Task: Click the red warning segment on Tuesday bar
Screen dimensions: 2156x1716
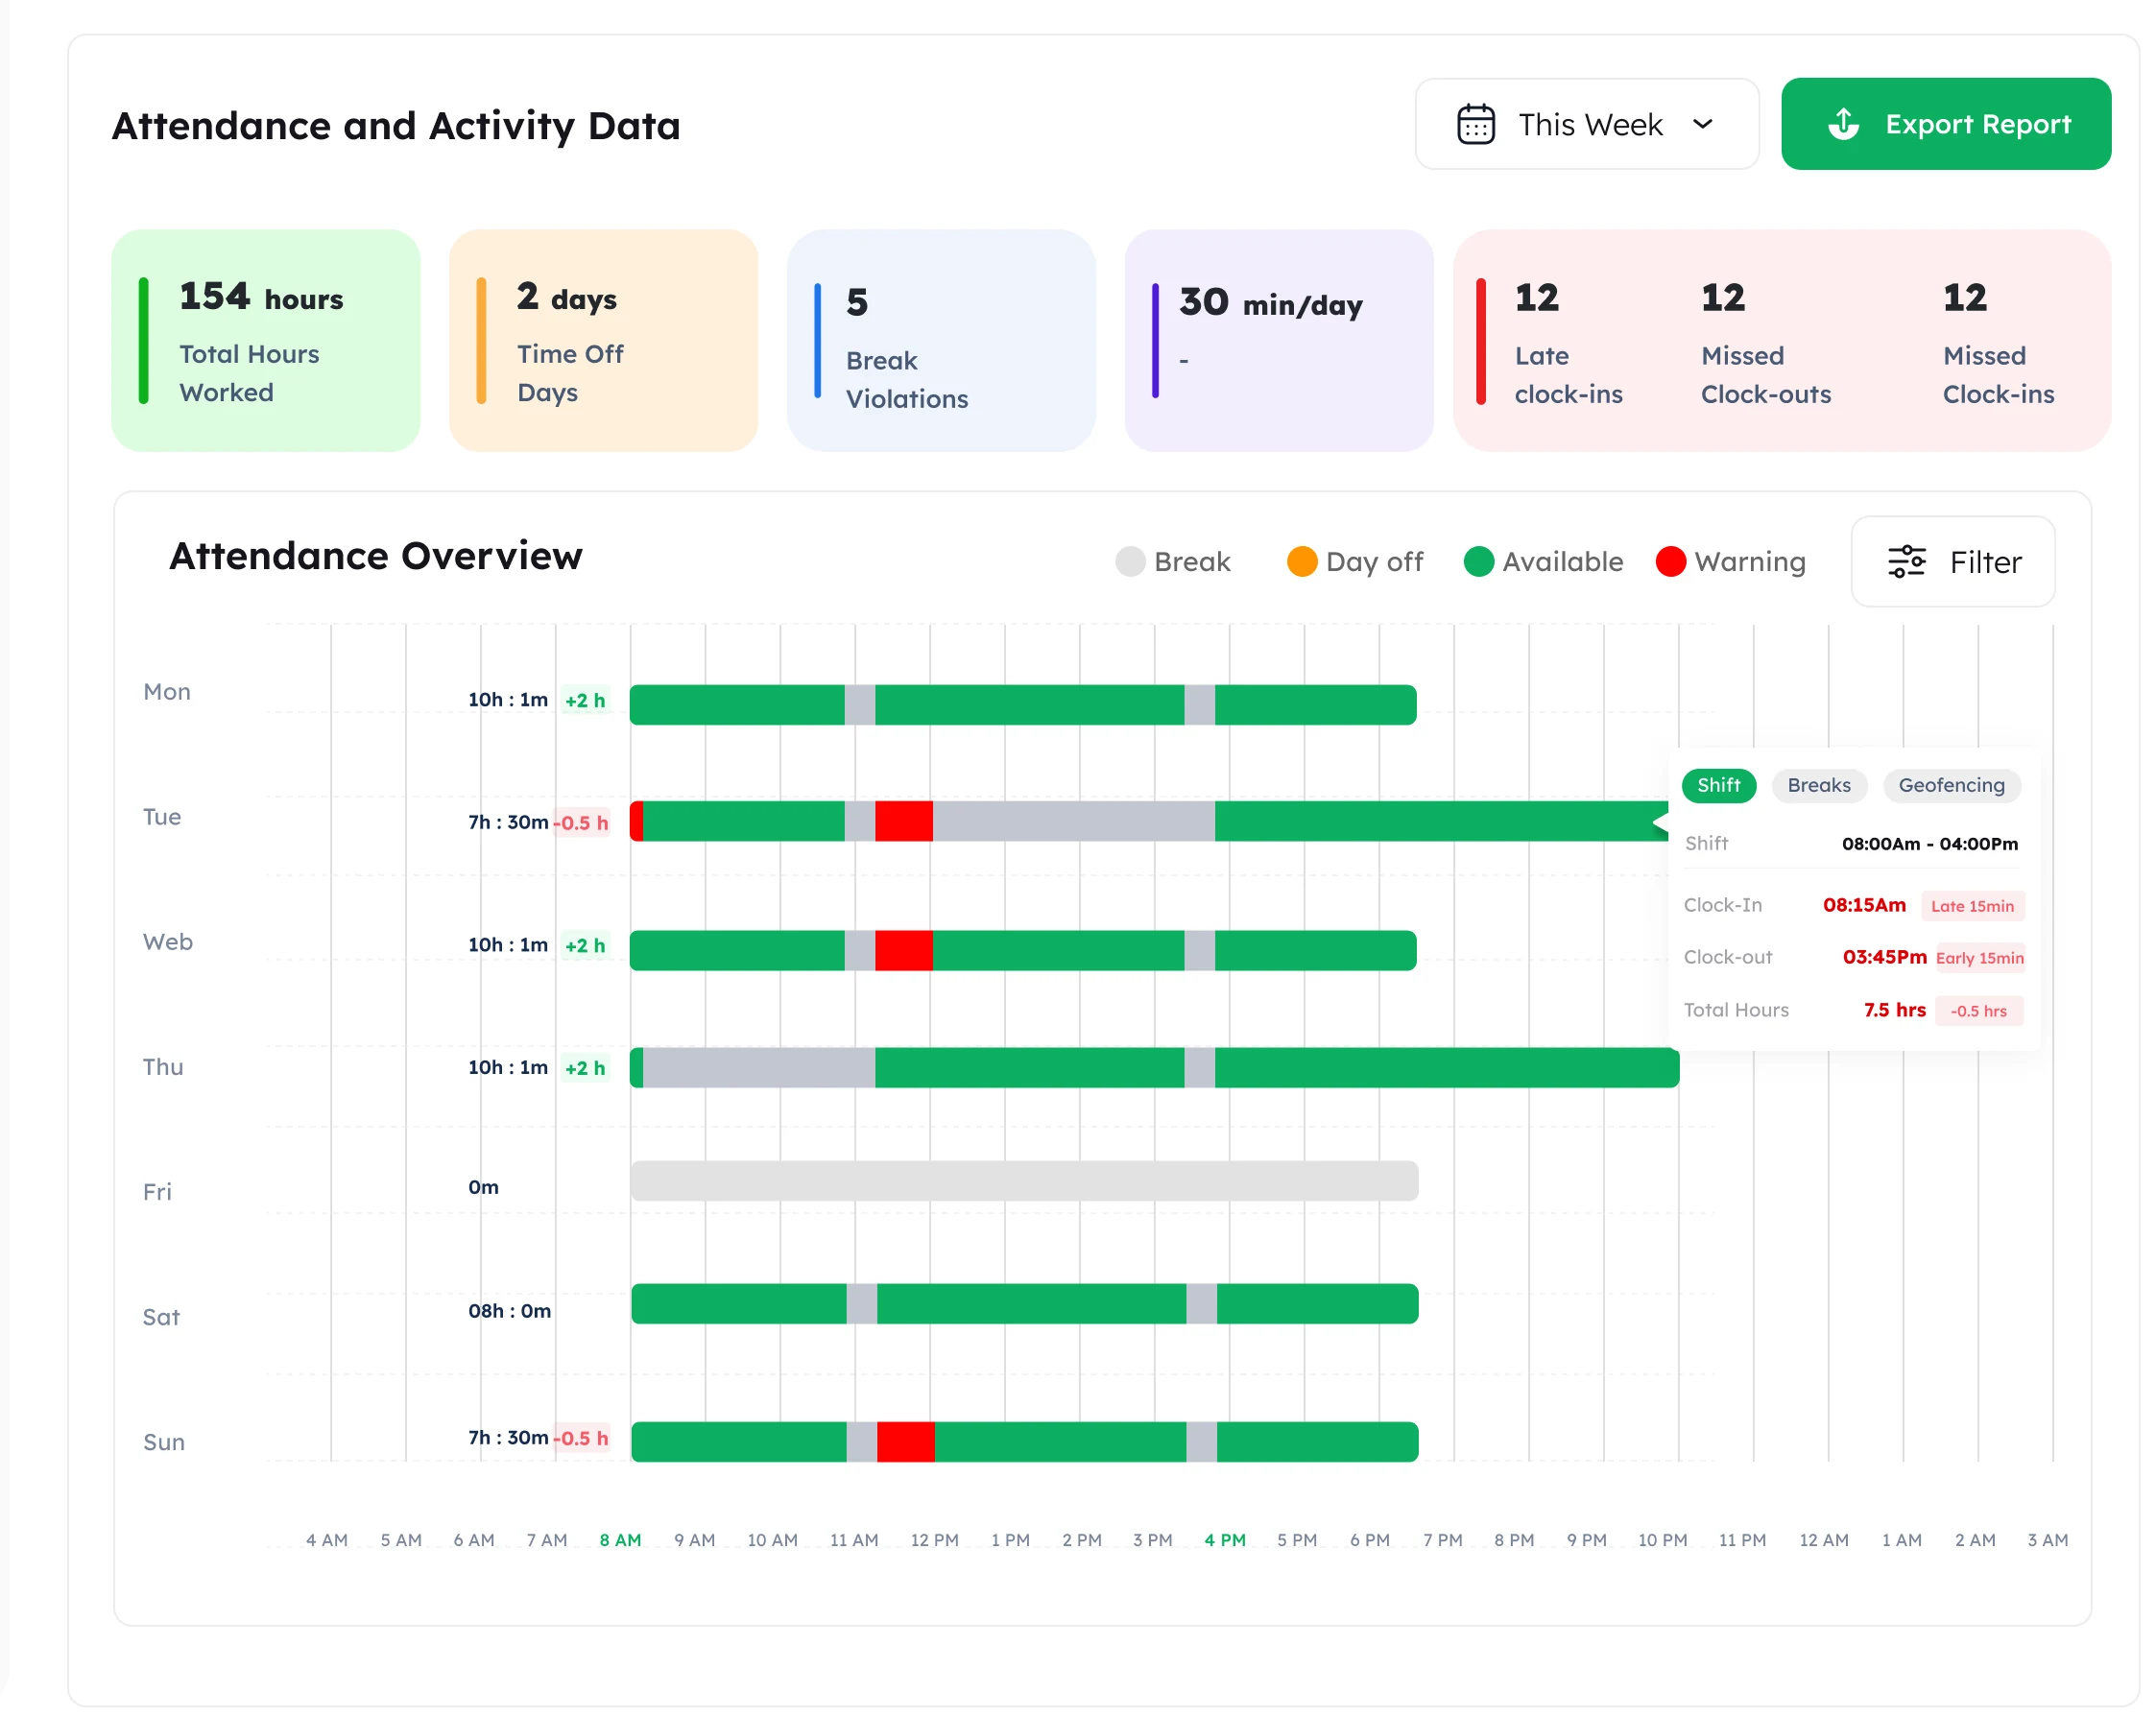Action: 904,822
